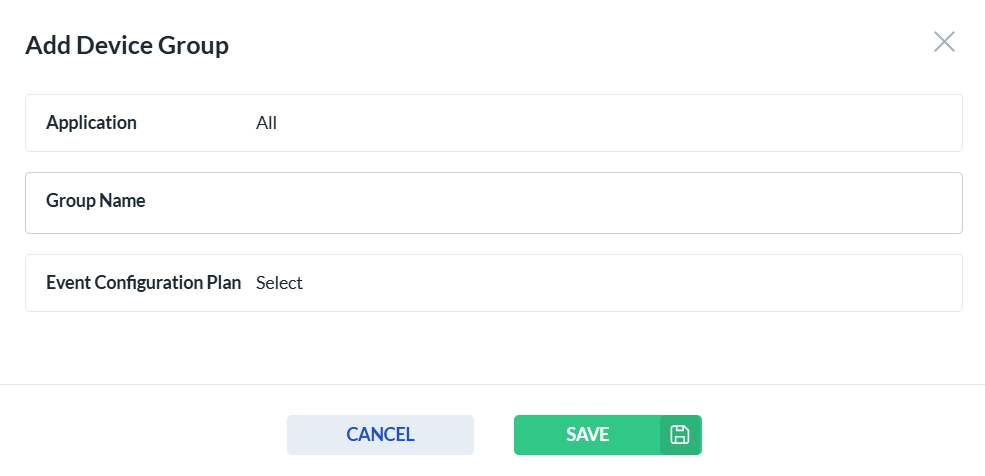Click the "Application" field label
This screenshot has height=476, width=985.
(x=91, y=123)
